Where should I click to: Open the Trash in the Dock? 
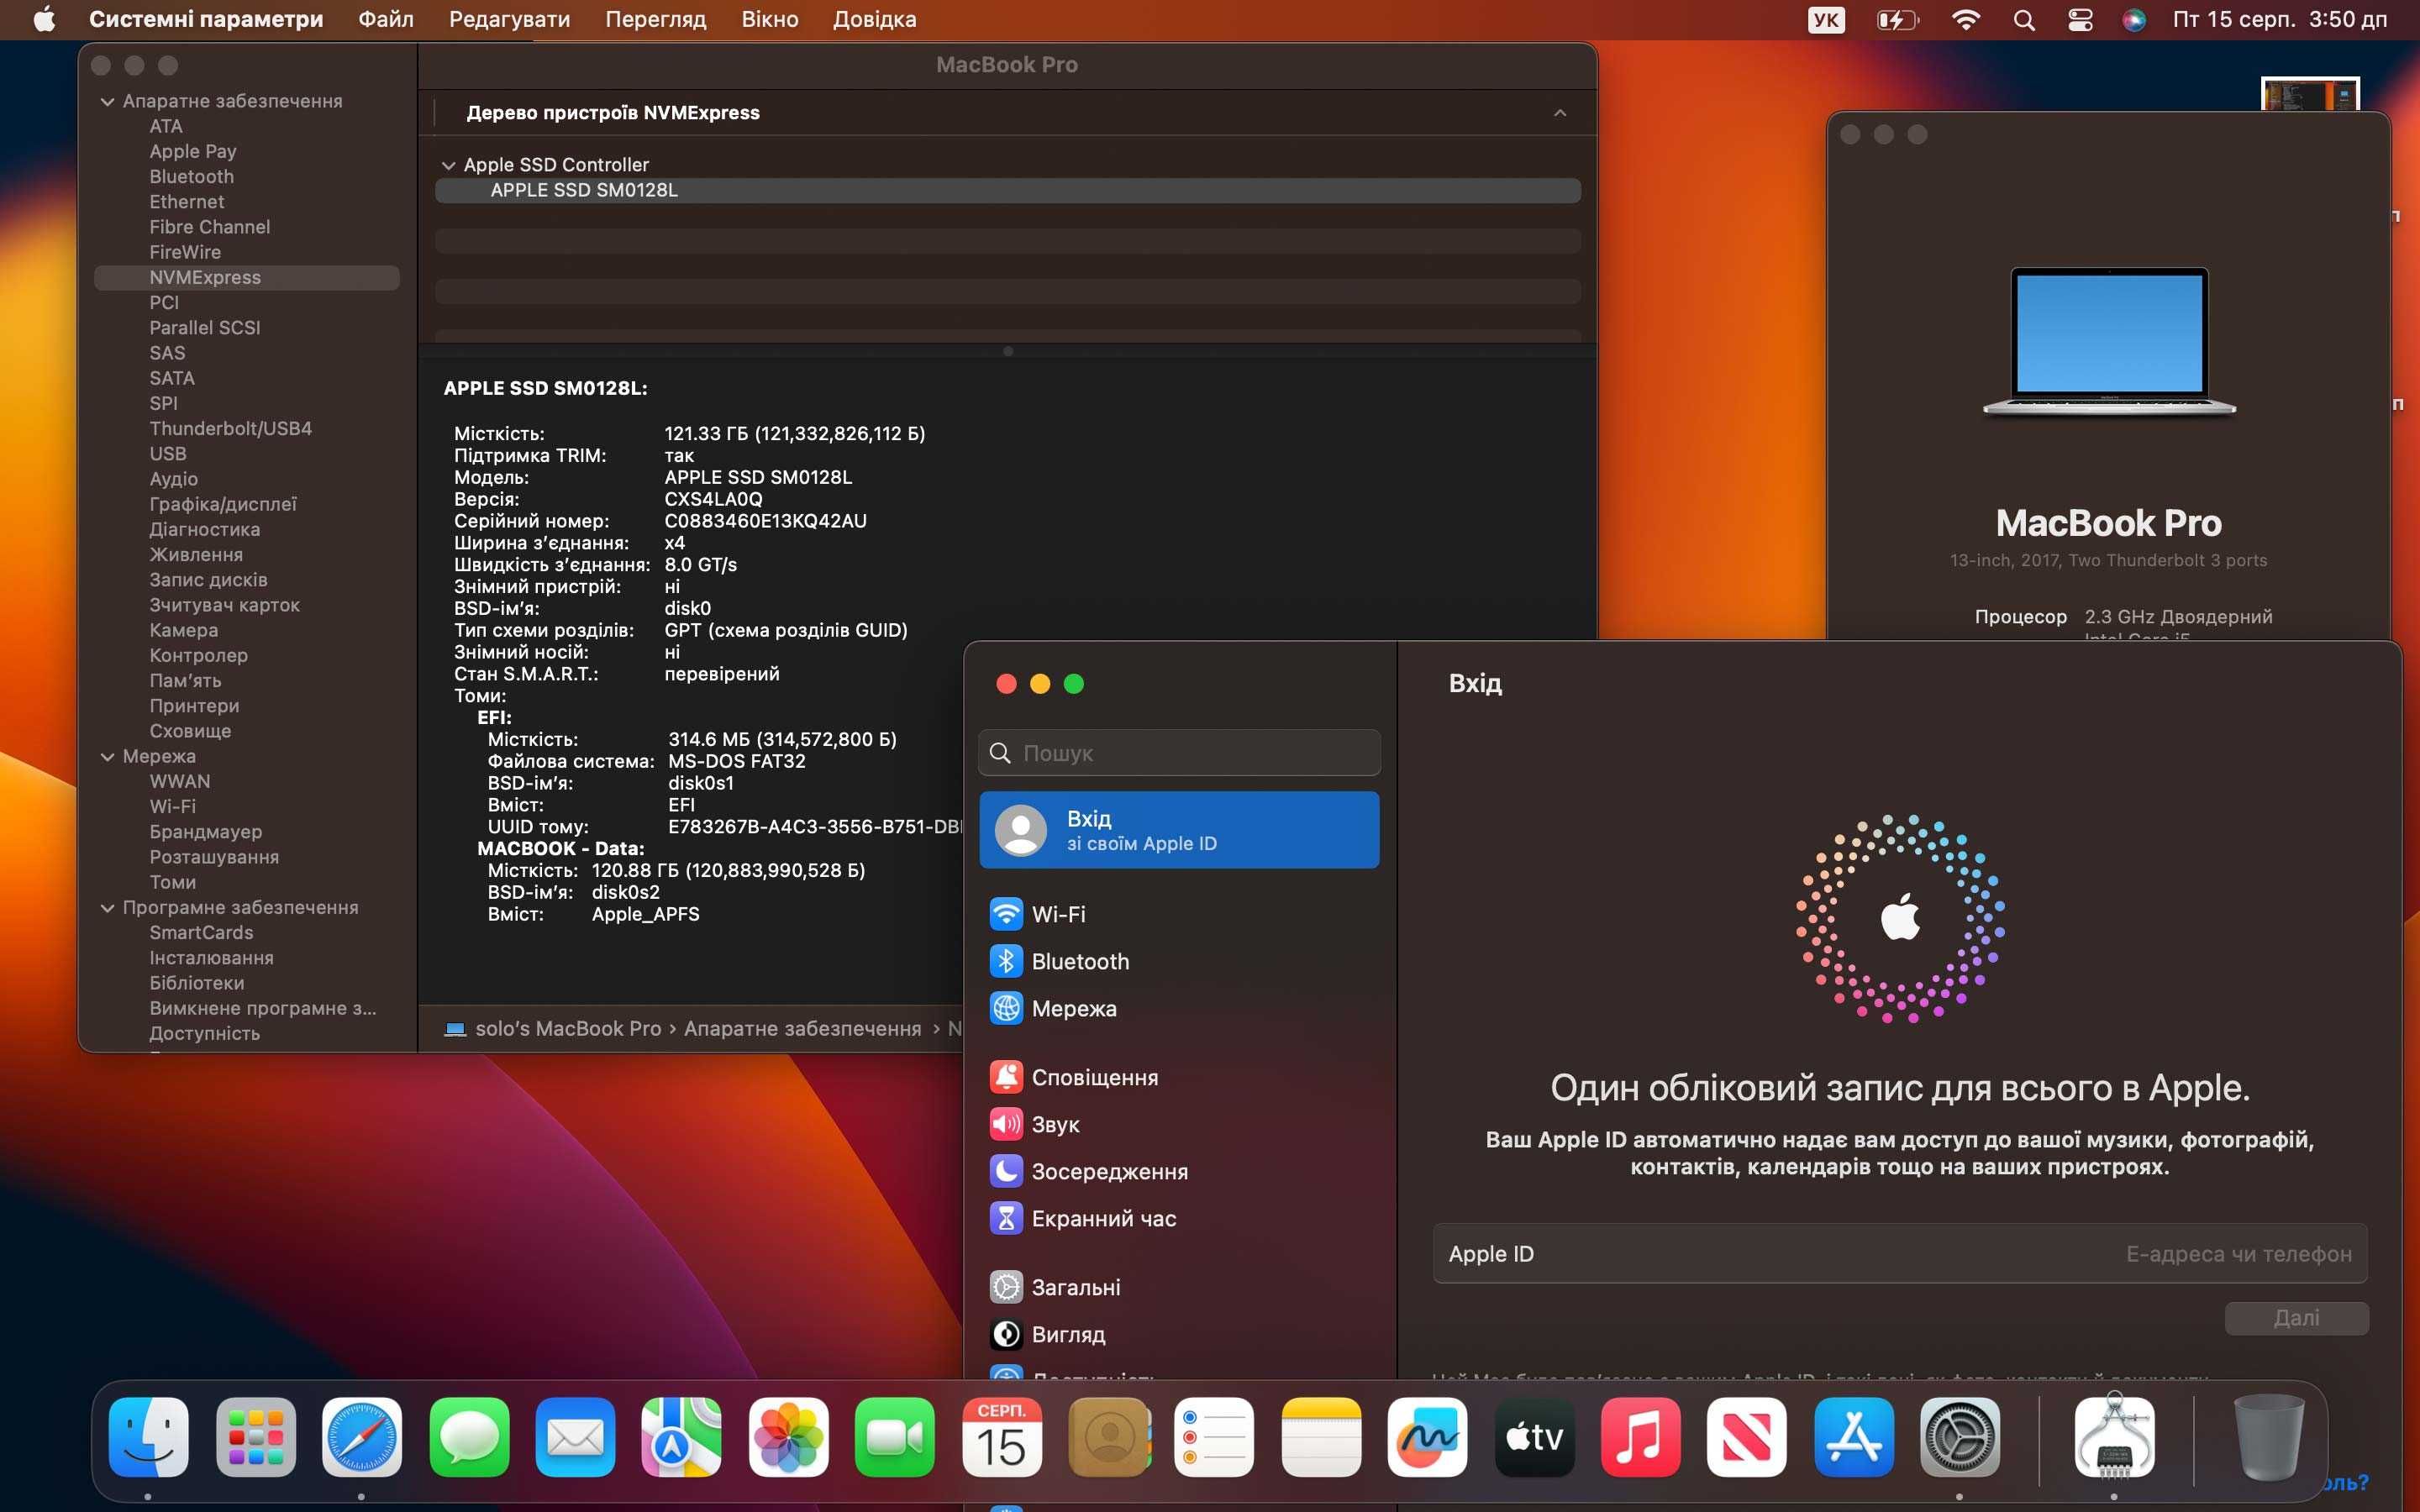(x=2268, y=1437)
